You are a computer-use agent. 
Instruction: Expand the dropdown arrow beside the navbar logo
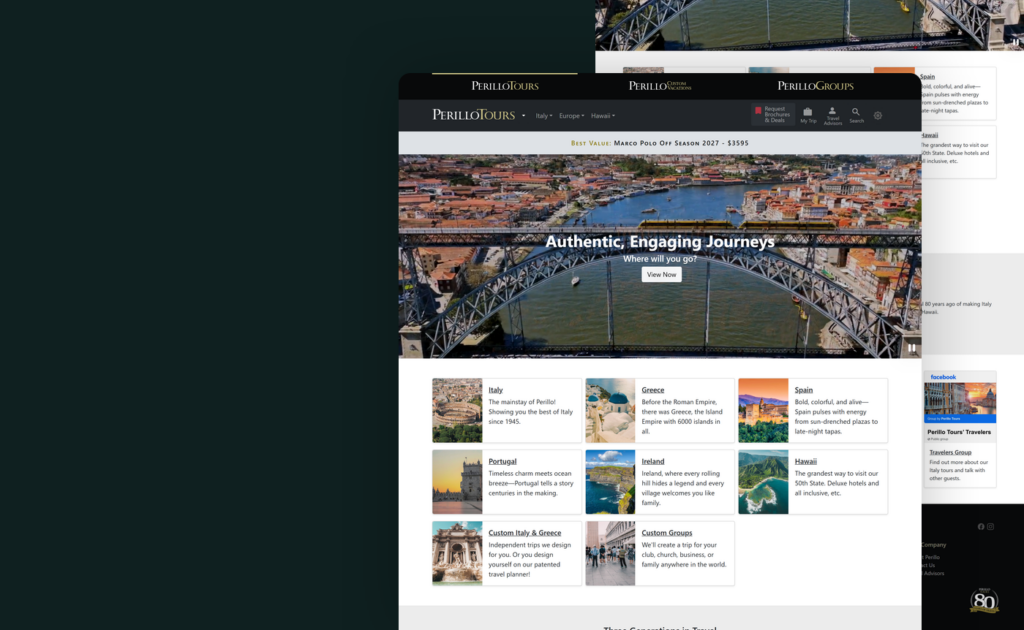[523, 116]
